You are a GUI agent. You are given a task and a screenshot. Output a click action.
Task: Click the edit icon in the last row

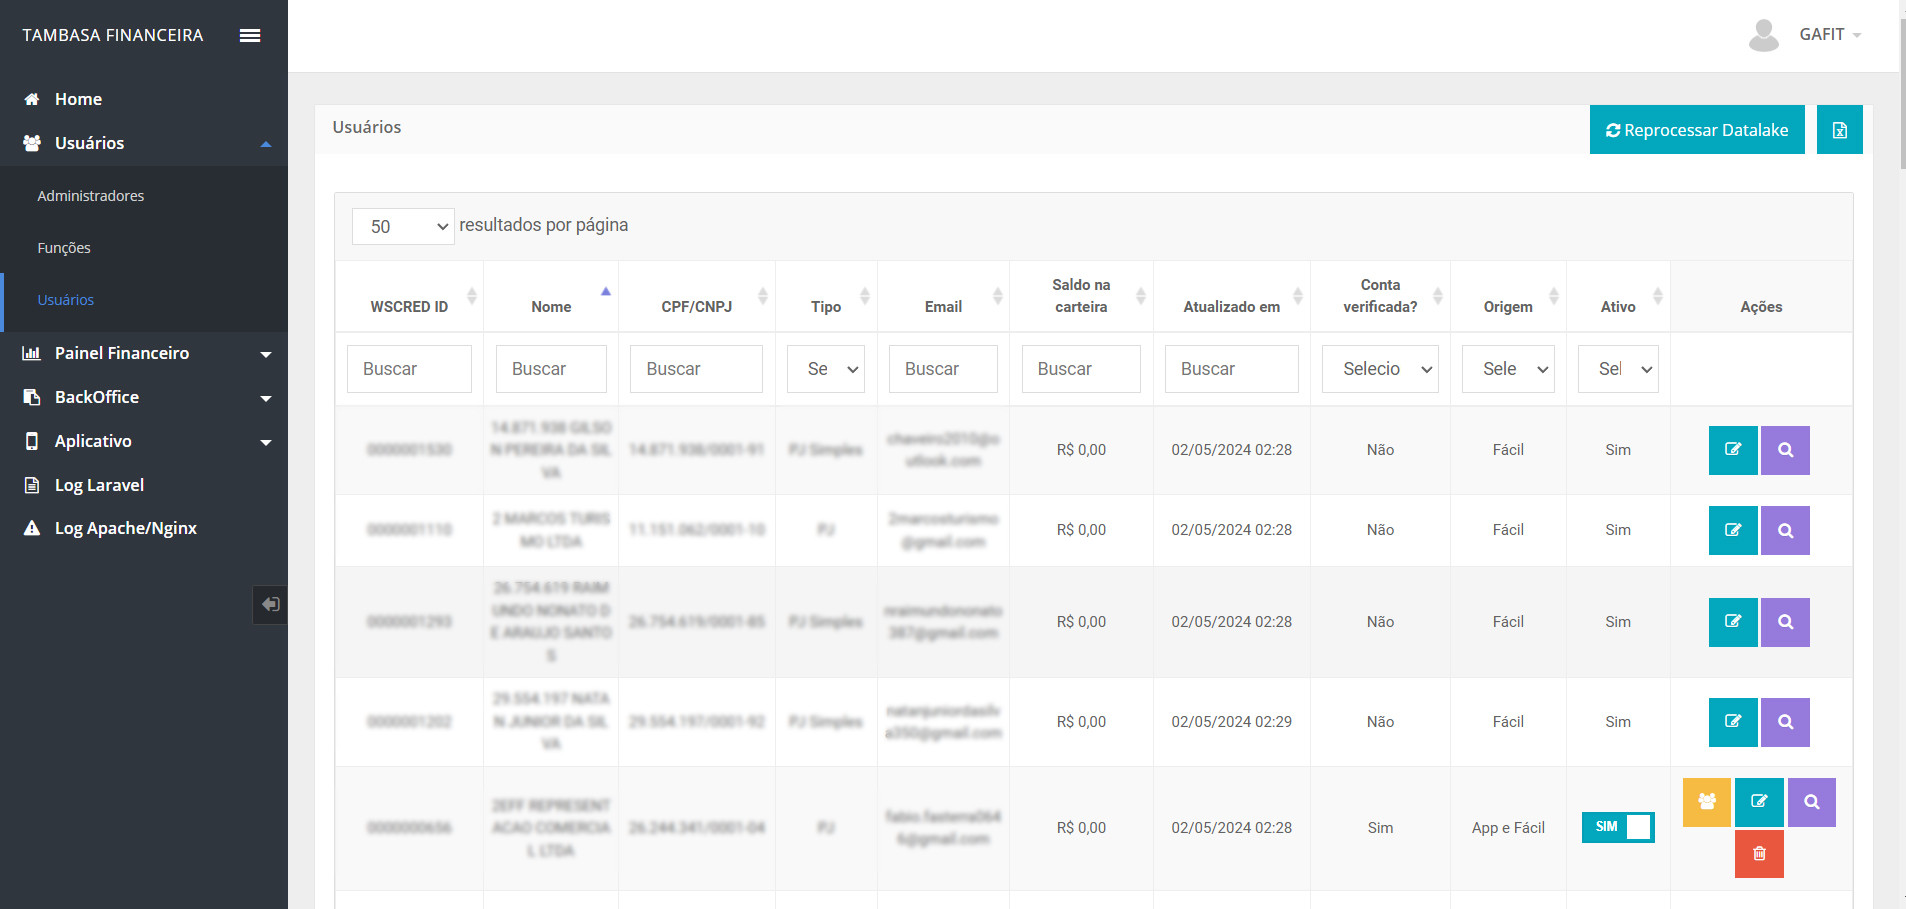(x=1759, y=802)
